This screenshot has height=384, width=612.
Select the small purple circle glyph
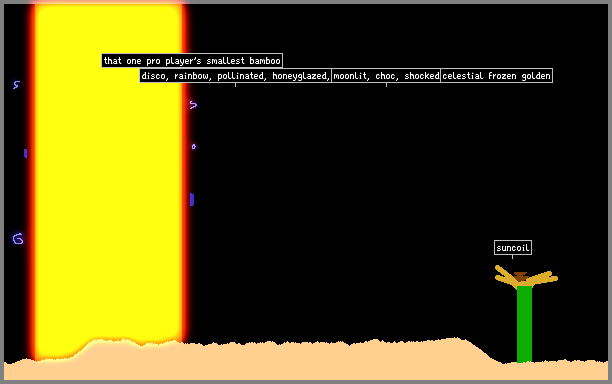click(x=194, y=146)
